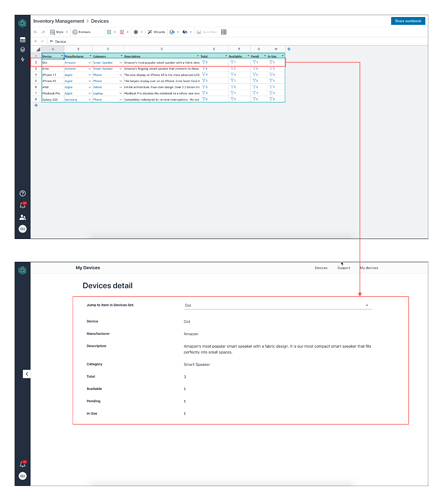Open the Style dropdown in toolbar

(x=59, y=32)
